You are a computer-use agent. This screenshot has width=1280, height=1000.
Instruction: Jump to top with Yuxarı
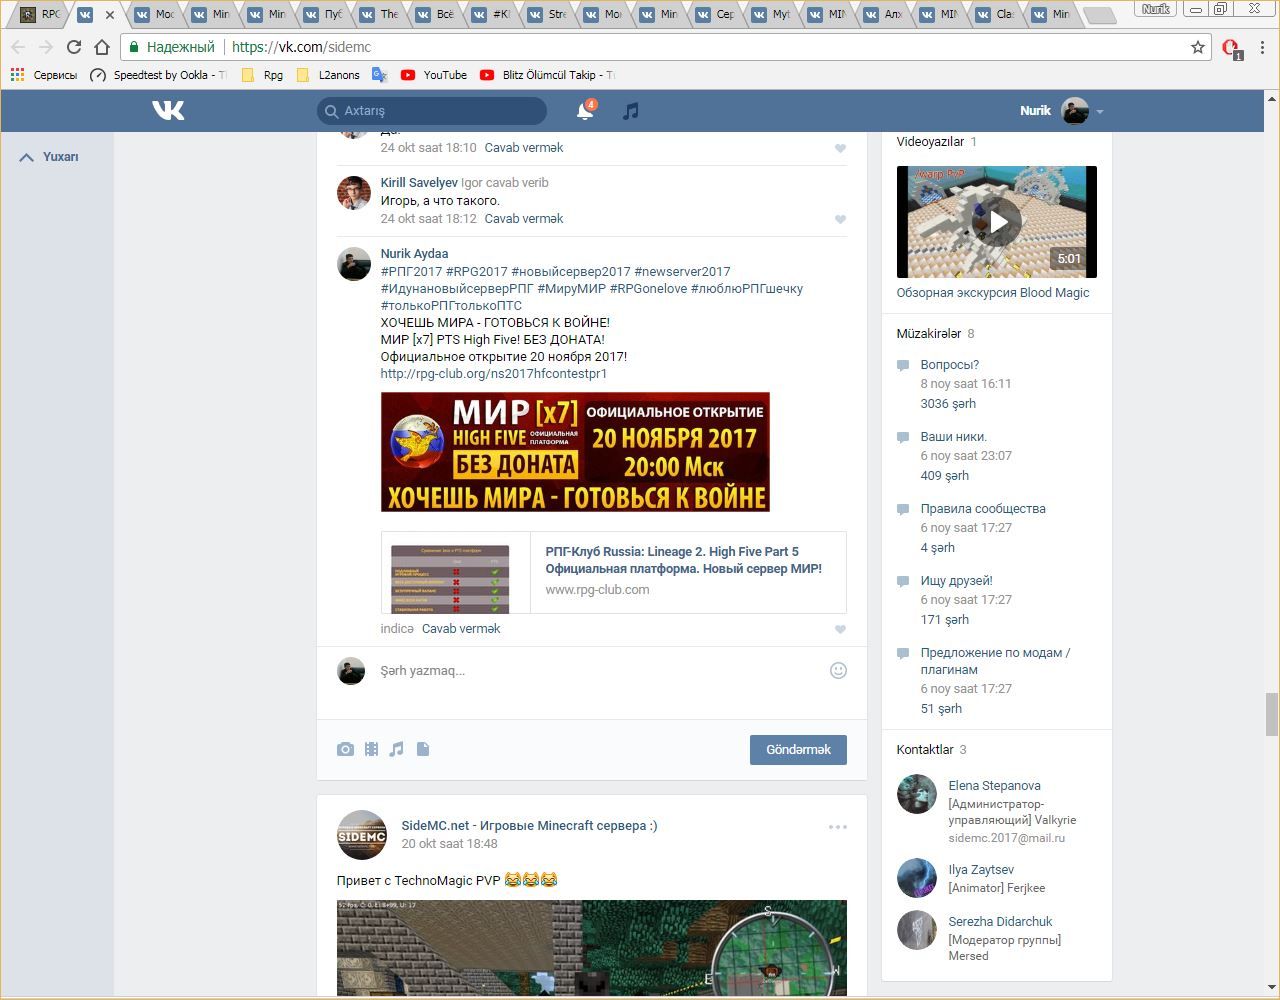tap(49, 157)
